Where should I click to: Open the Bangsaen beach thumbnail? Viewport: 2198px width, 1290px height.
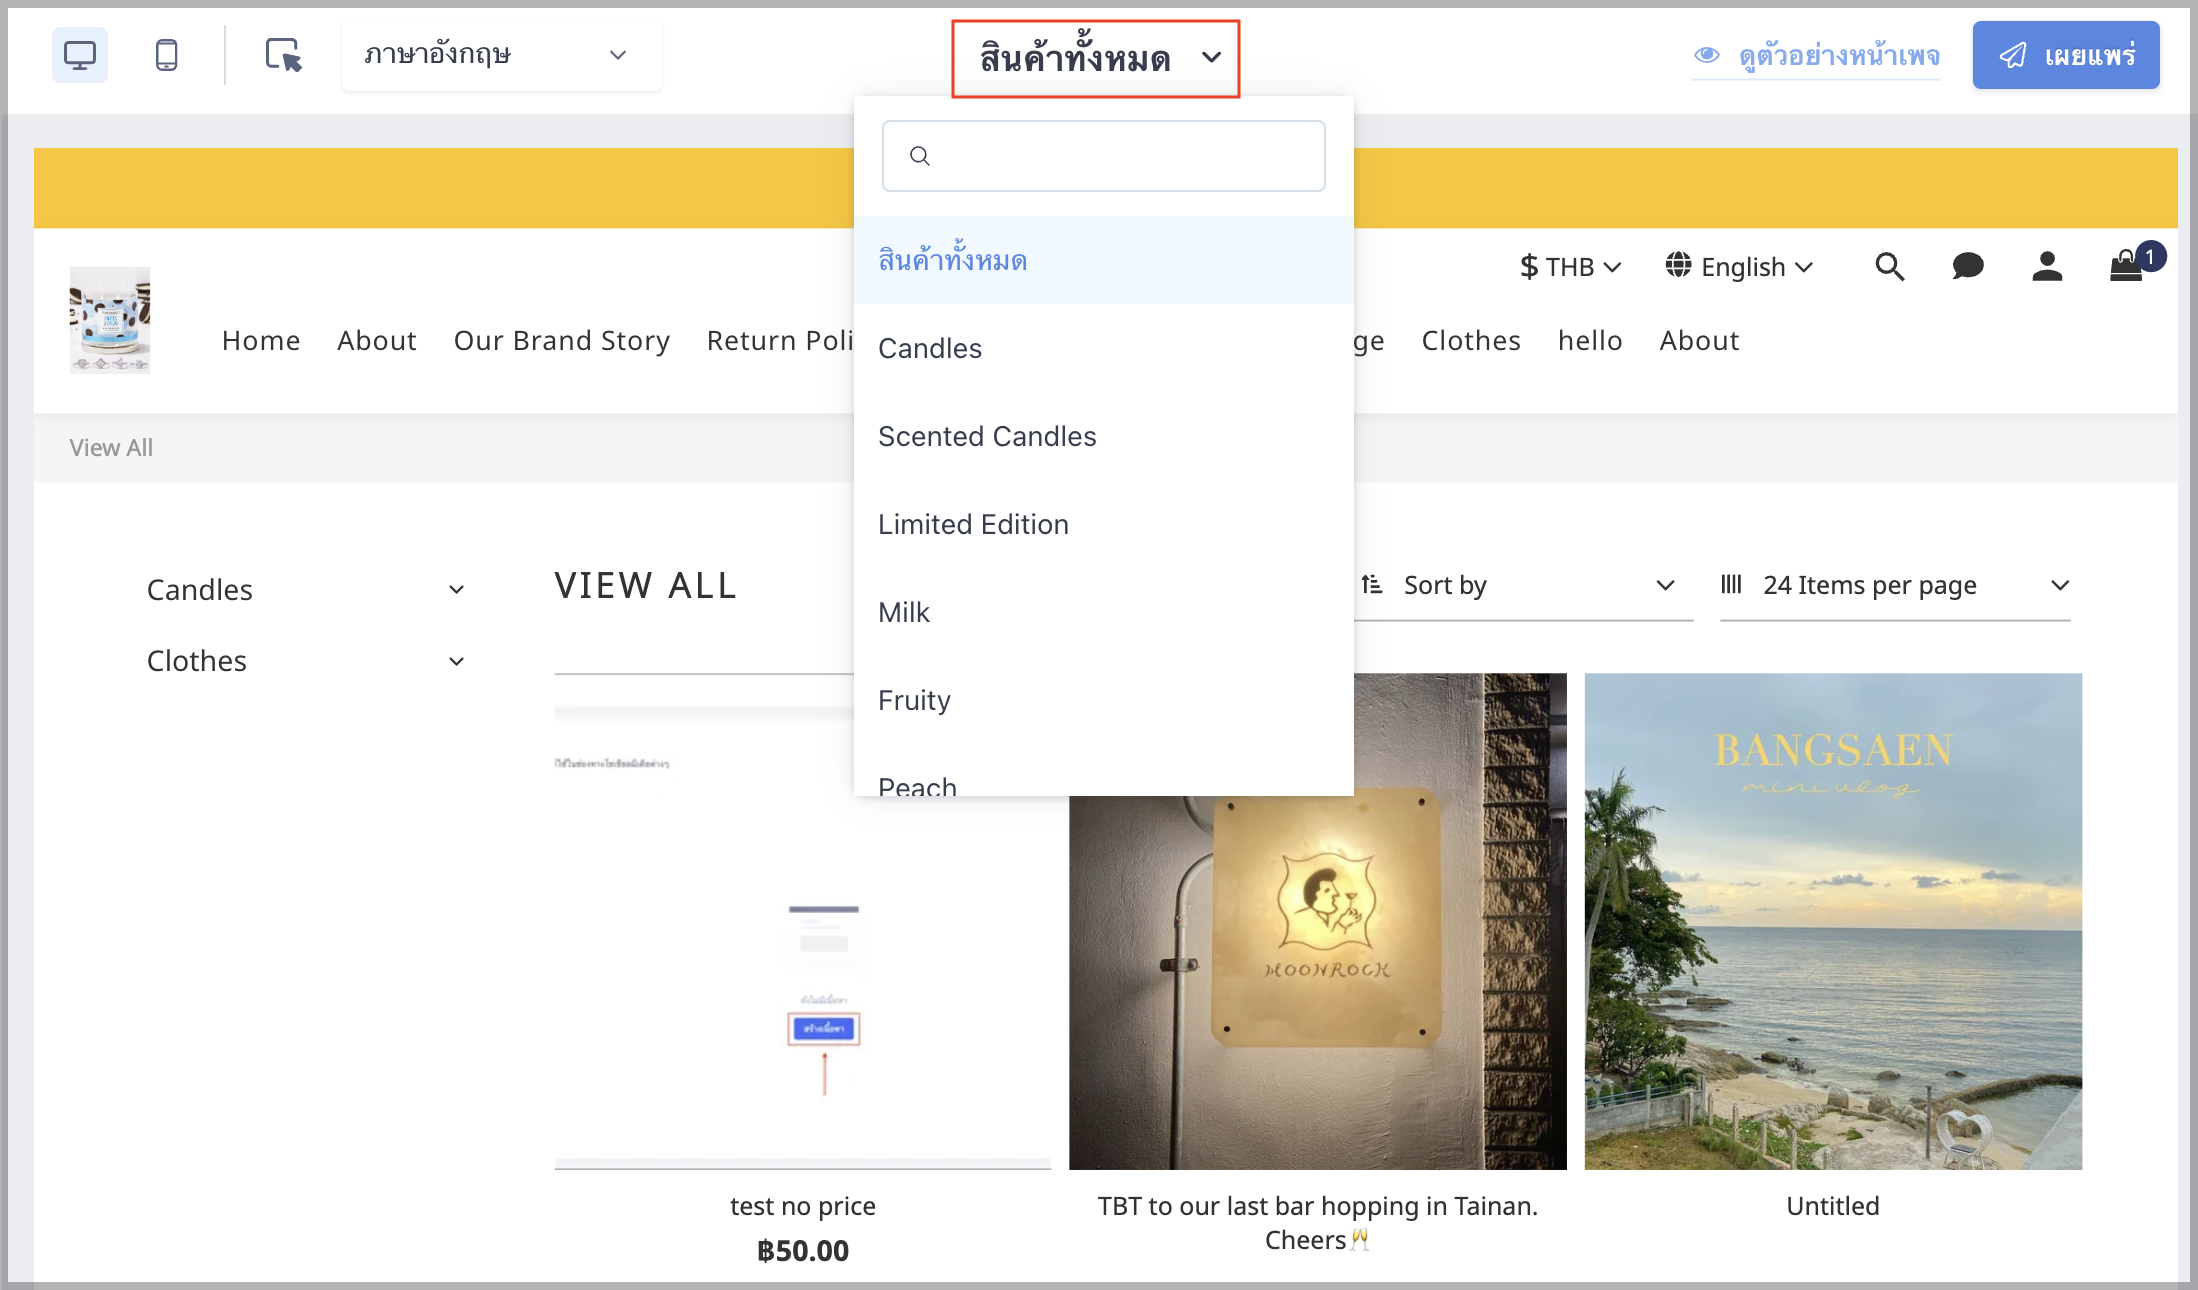click(x=1833, y=921)
